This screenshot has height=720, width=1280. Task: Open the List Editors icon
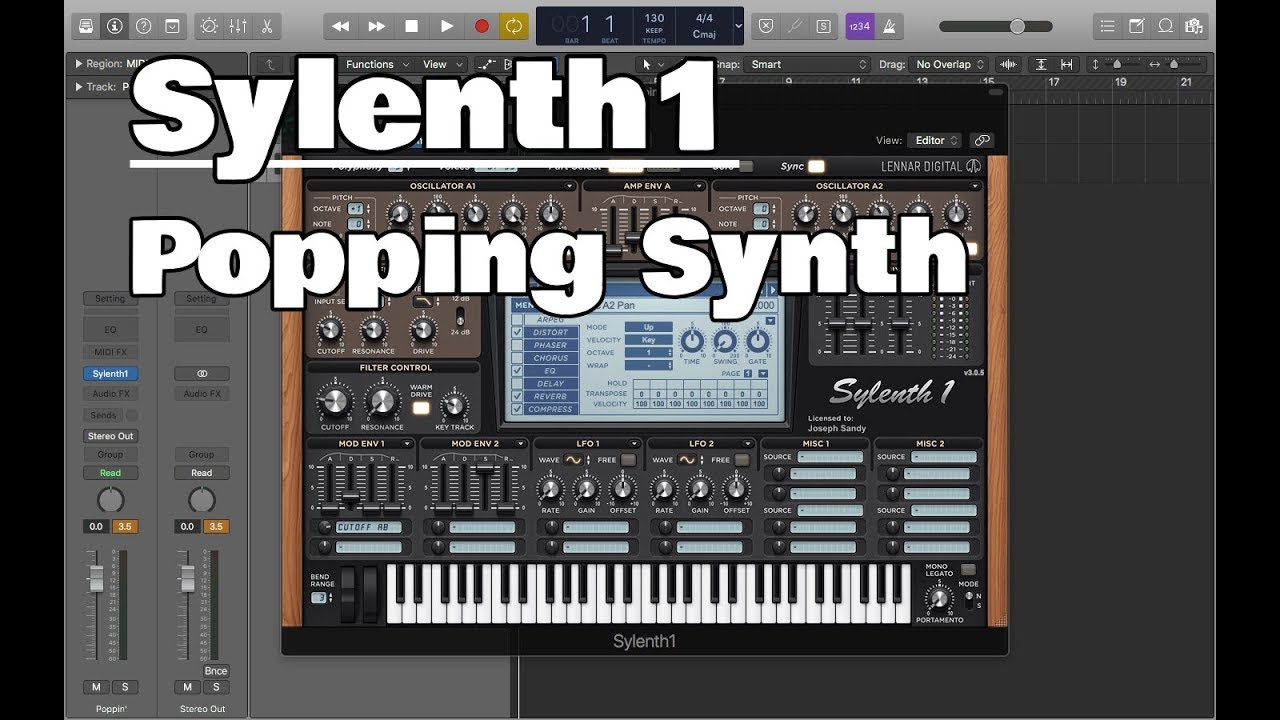[x=1106, y=26]
